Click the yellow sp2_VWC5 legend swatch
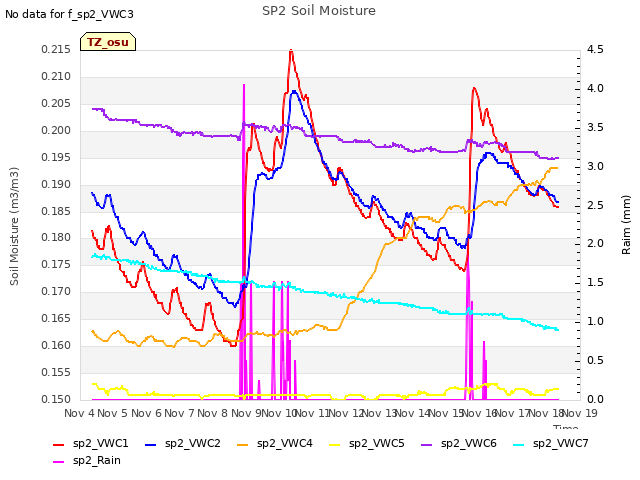640x480 pixels. click(335, 445)
